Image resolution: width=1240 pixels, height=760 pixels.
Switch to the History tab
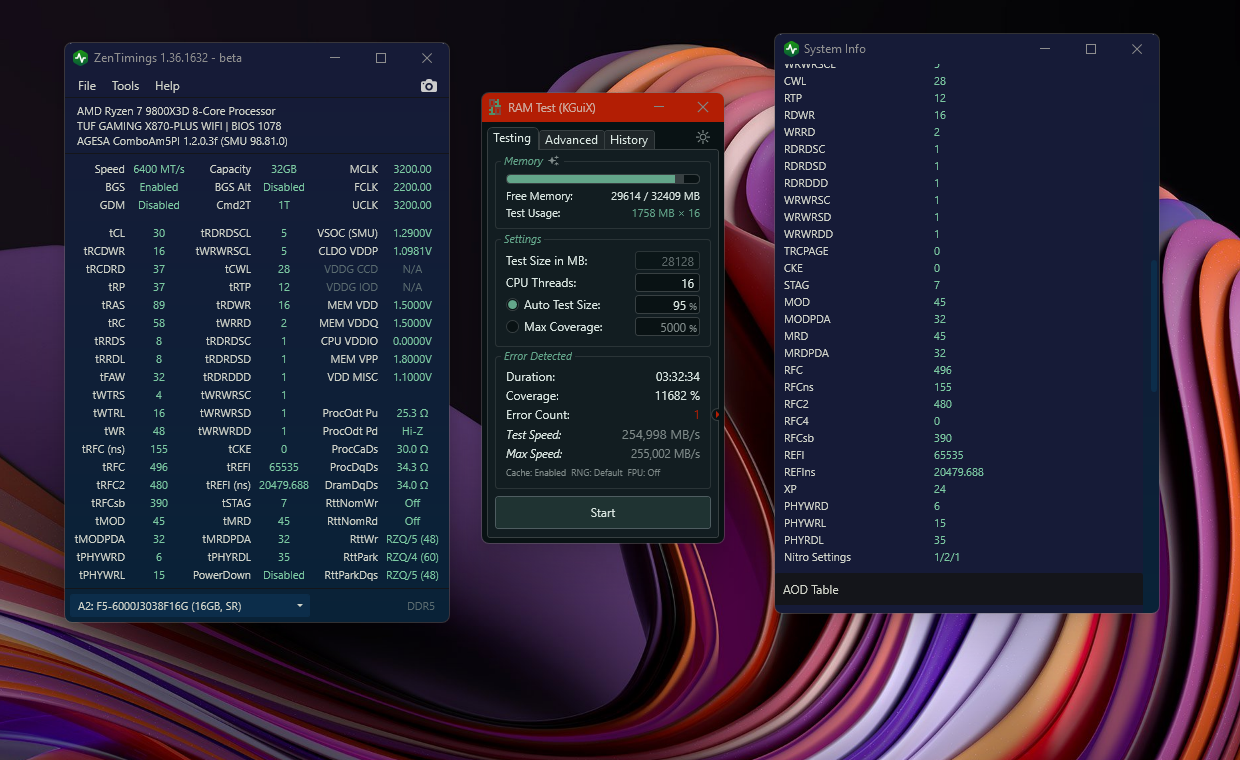pos(629,140)
